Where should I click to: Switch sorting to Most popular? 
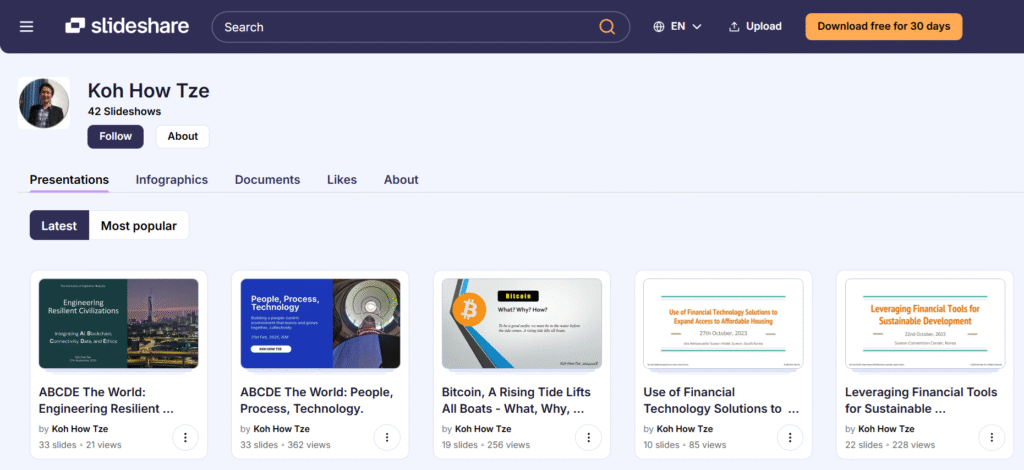click(139, 226)
